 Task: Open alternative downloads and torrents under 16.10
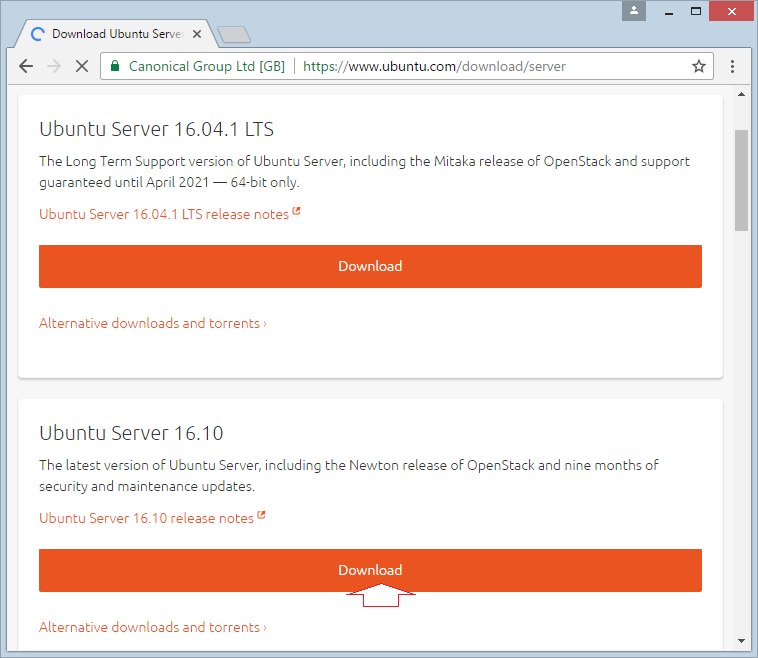(x=153, y=627)
